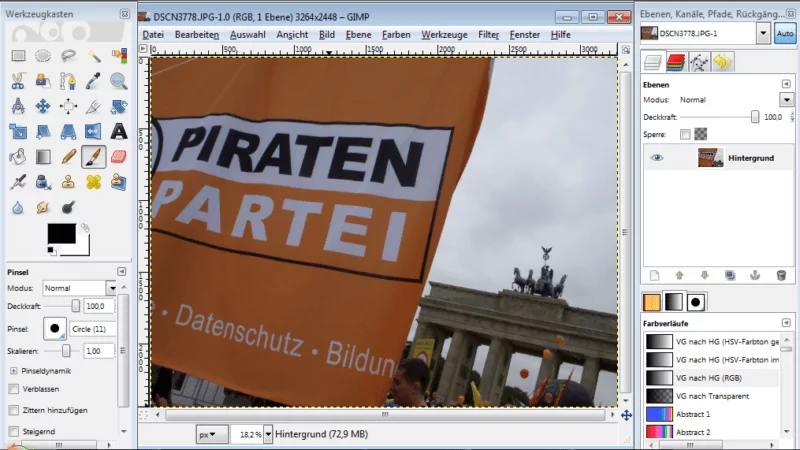Image resolution: width=800 pixels, height=450 pixels.
Task: Enable the Zittern hinzufügen checkbox
Action: (14, 410)
